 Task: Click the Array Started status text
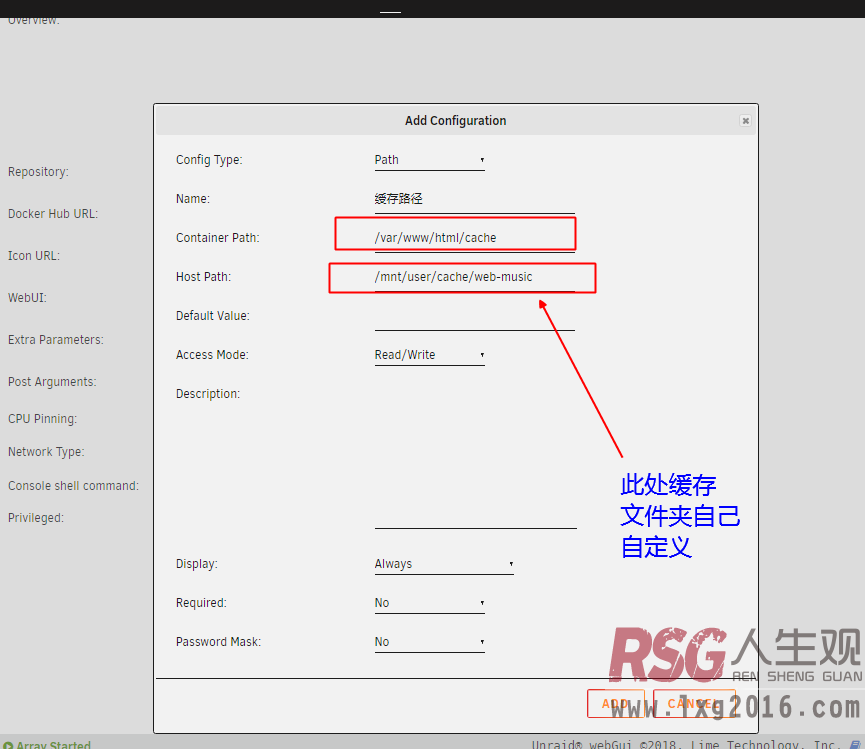[54, 745]
